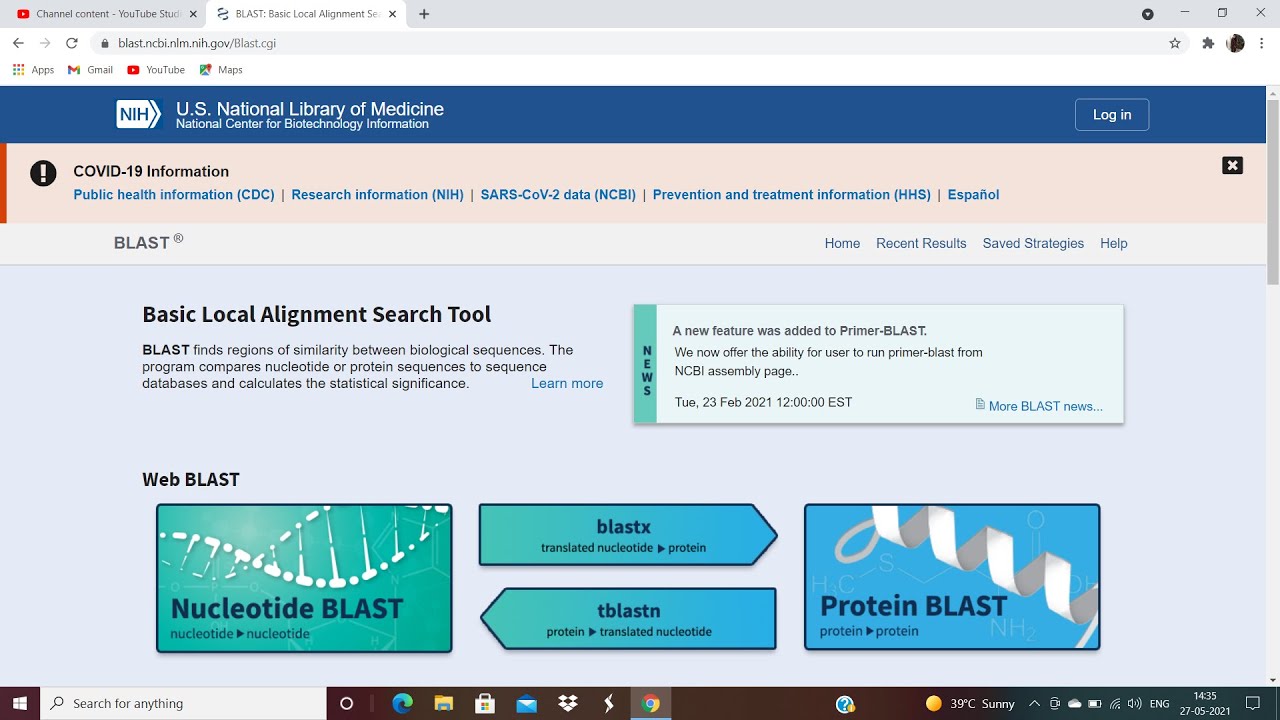Dismiss the COVID-19 information banner
The width and height of the screenshot is (1280, 720).
1232,166
